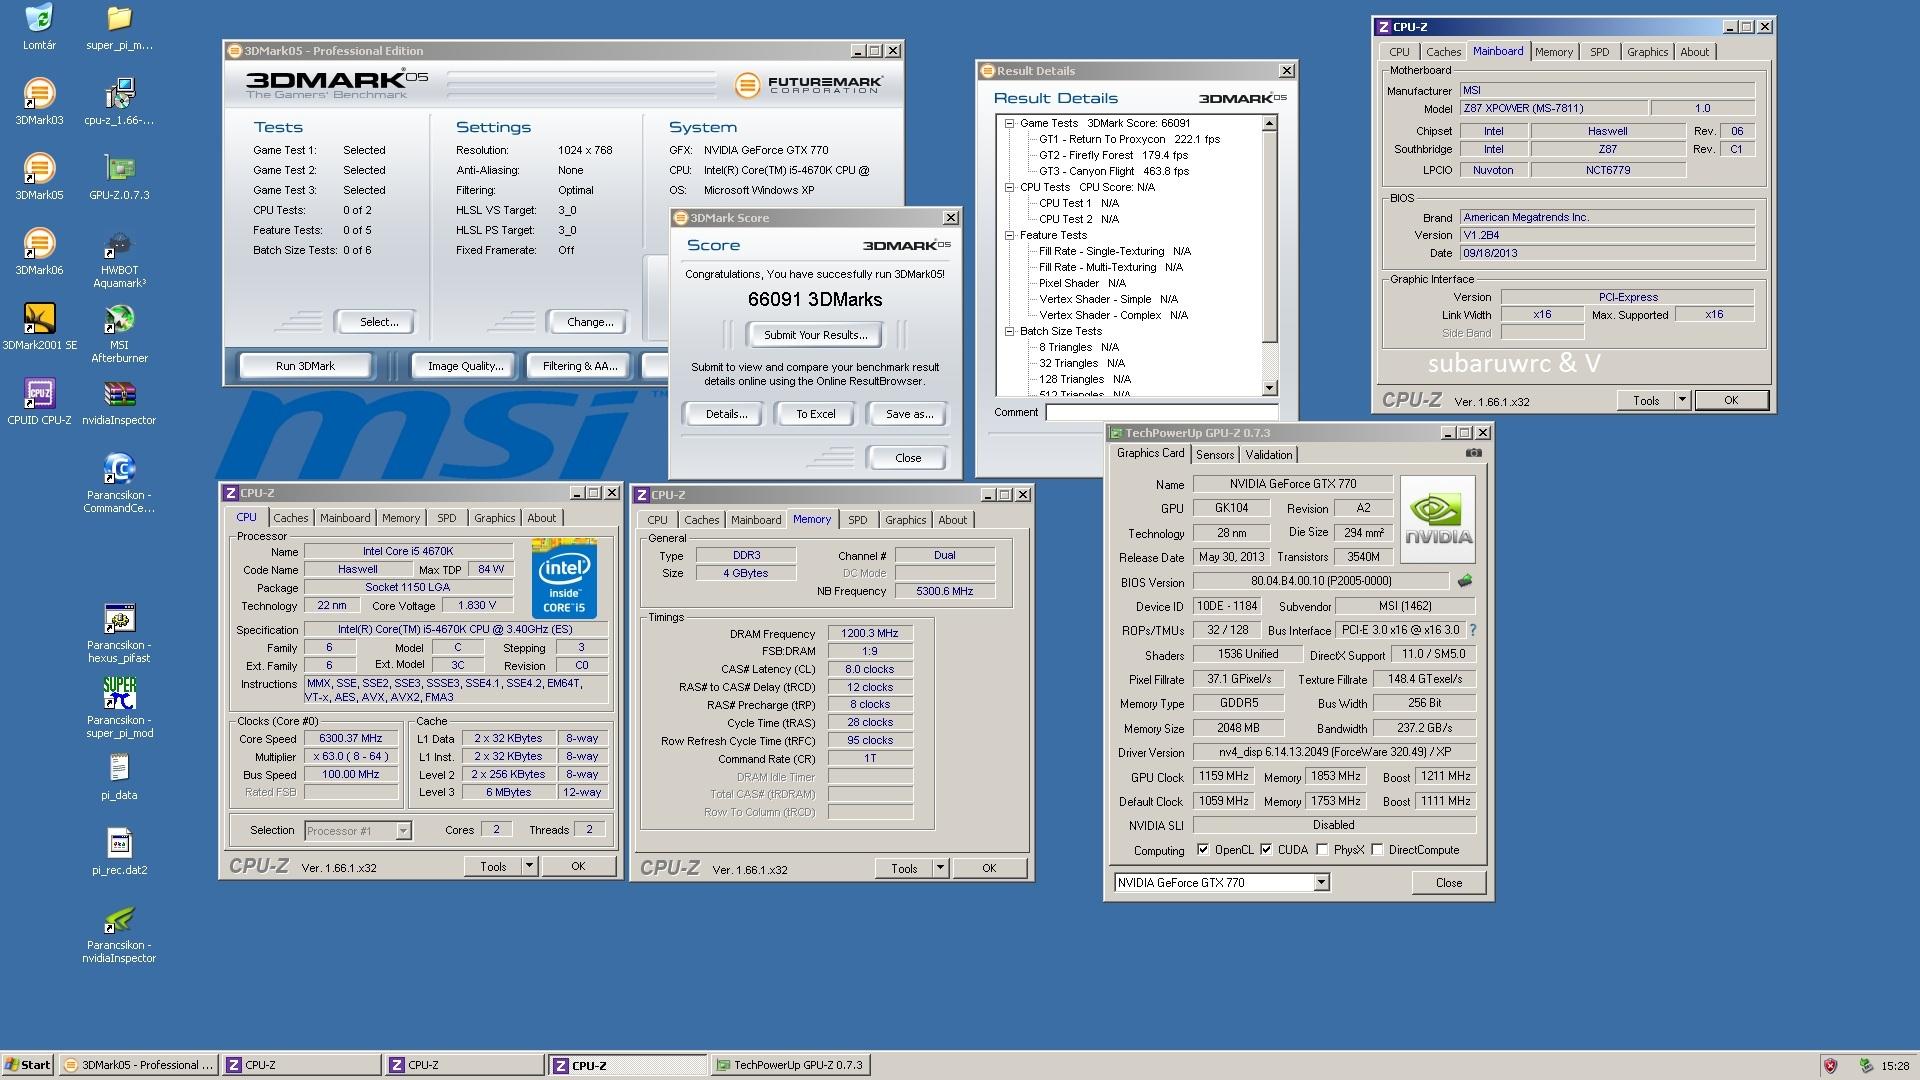Switch to the Sensors tab in GPU-Z

point(1215,455)
